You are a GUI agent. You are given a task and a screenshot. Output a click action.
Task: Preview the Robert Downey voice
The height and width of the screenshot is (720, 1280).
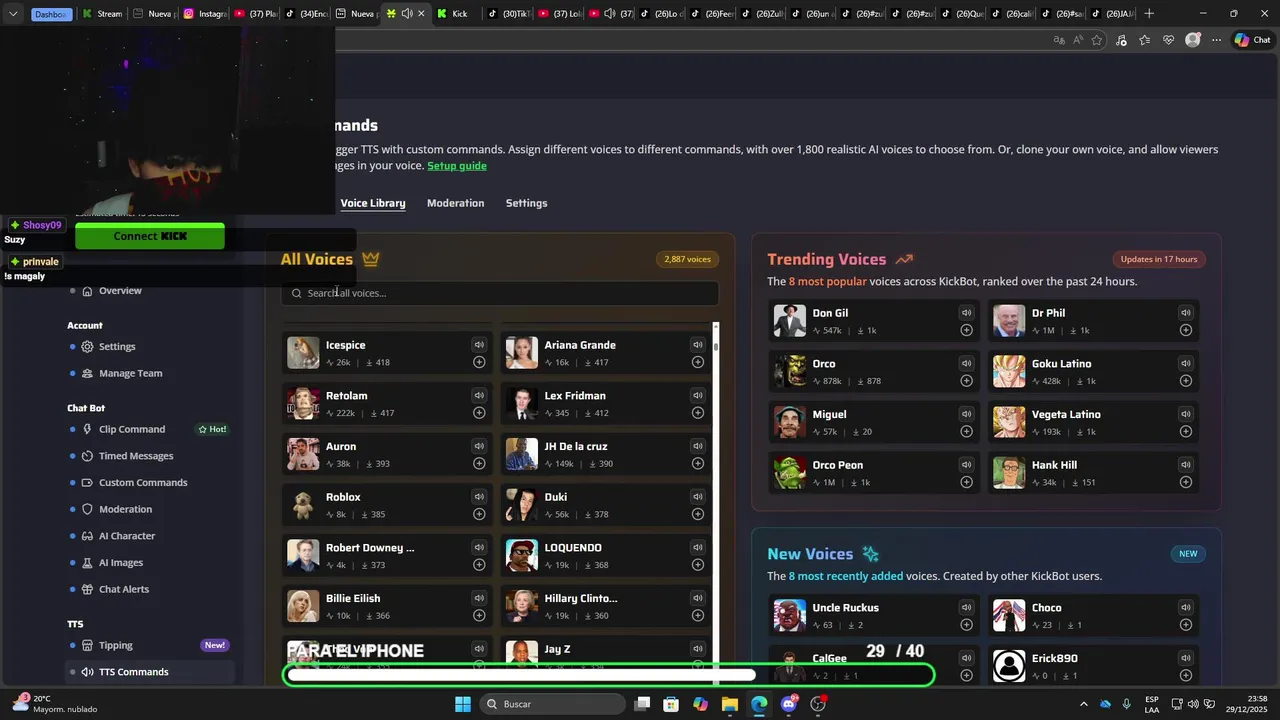point(479,548)
